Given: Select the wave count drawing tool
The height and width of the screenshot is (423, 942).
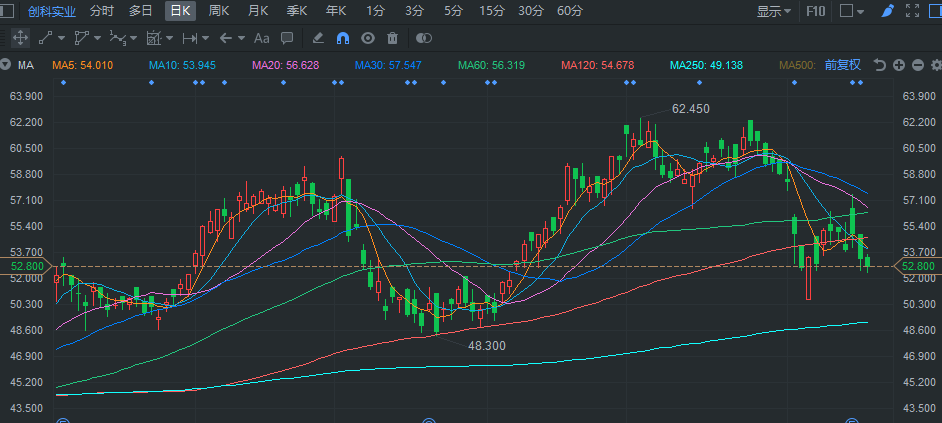Looking at the screenshot, I should 117,38.
